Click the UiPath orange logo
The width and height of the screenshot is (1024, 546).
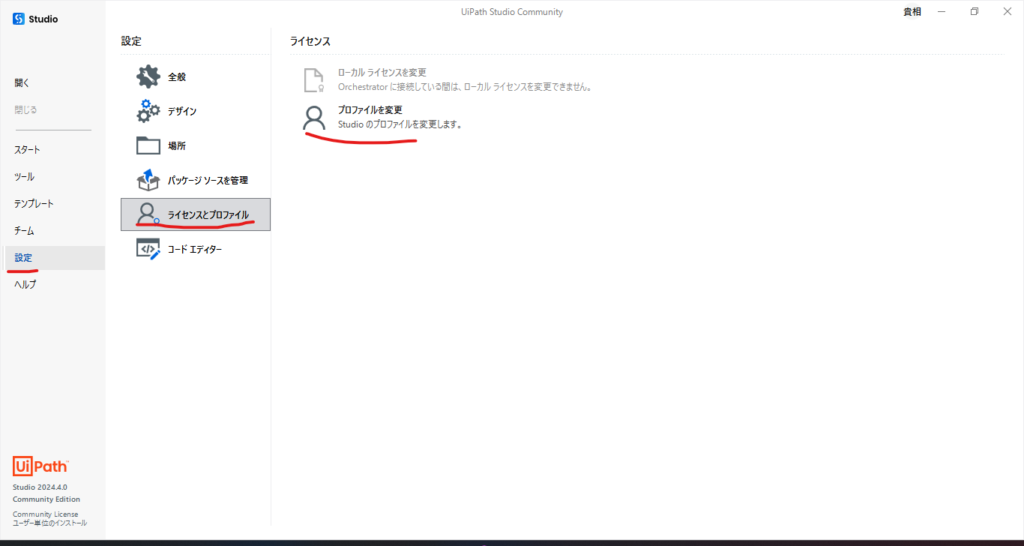pos(40,466)
